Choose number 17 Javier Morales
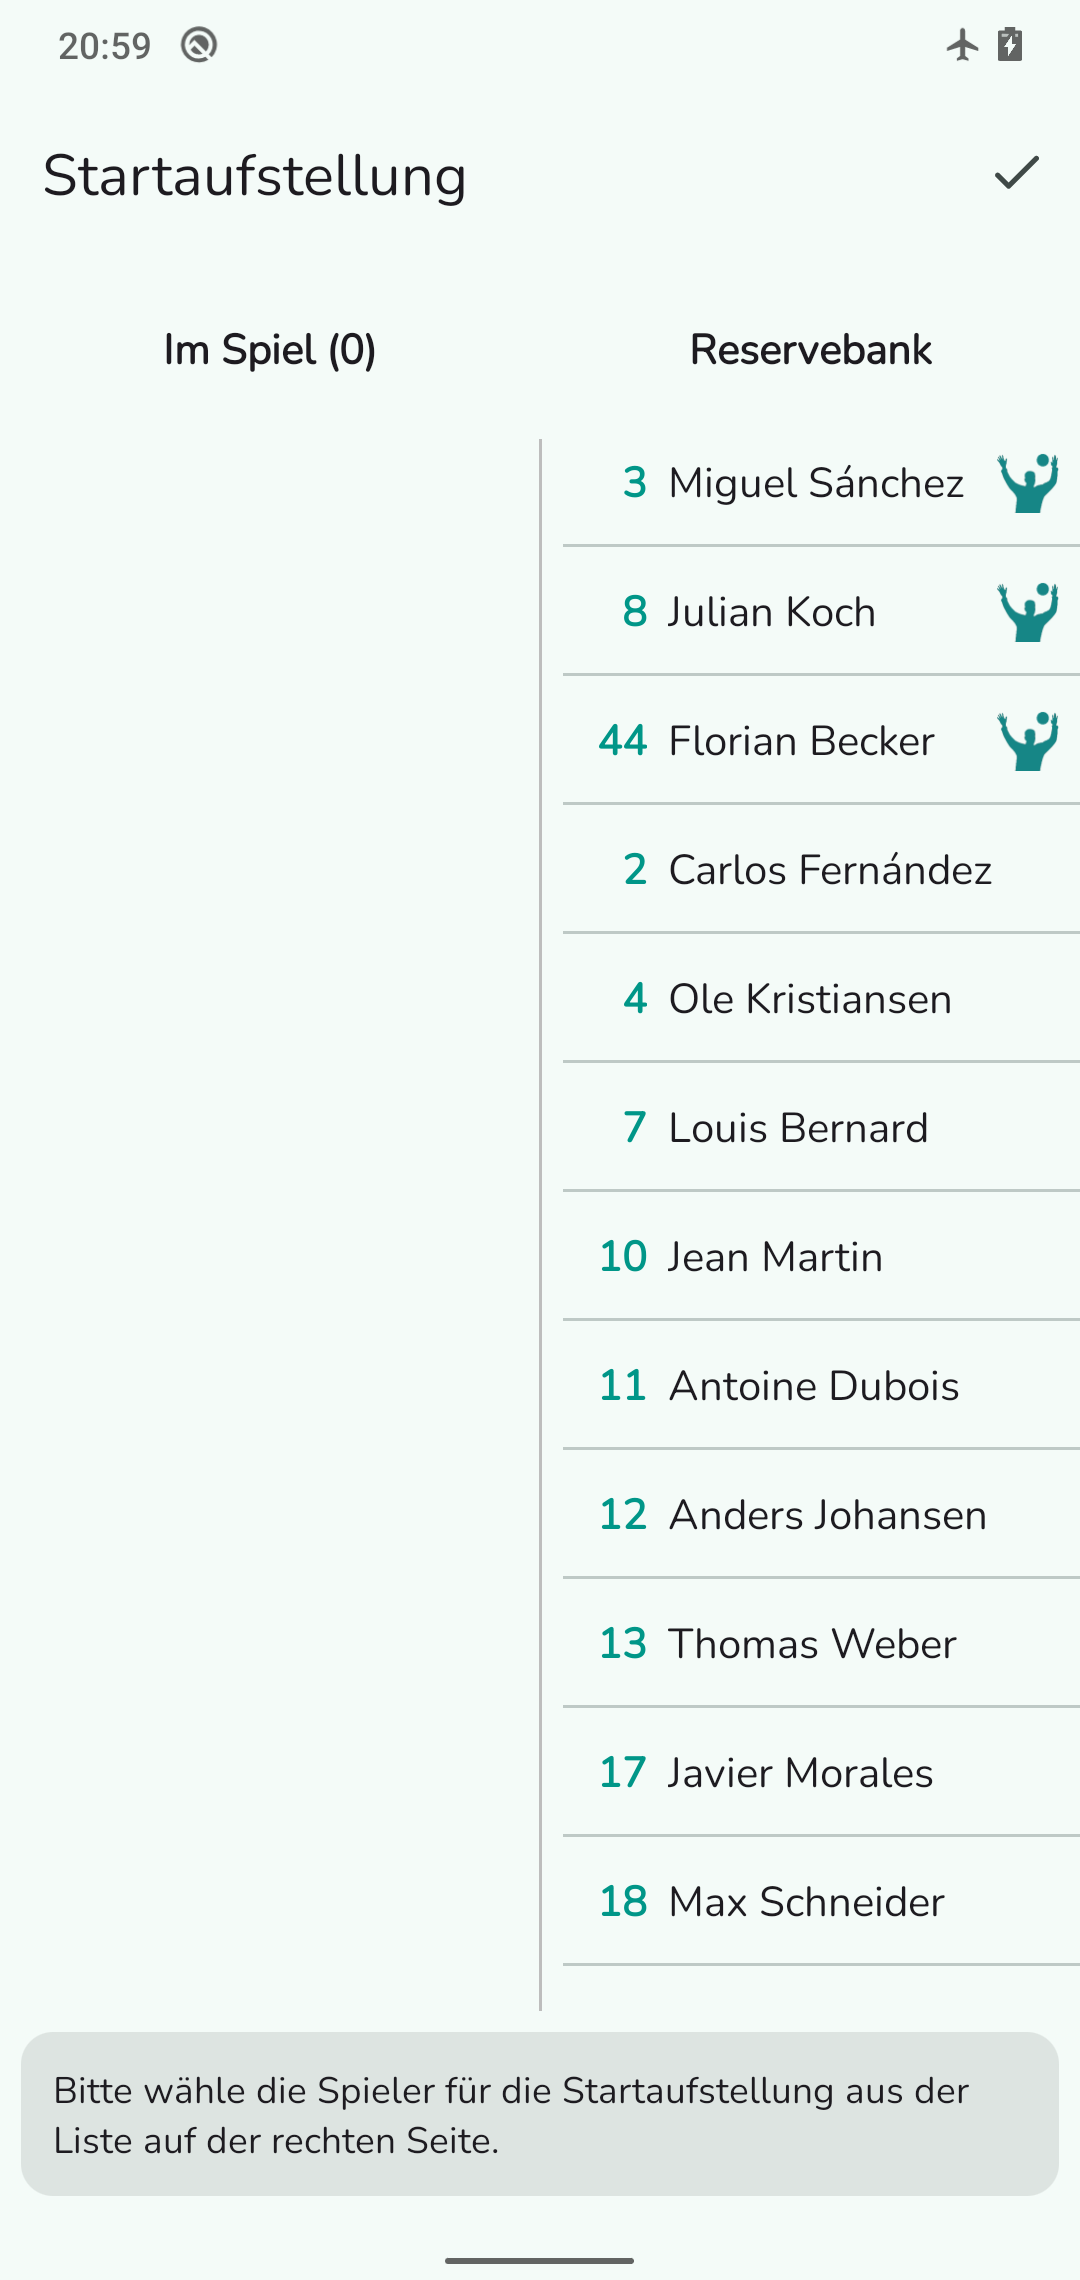The image size is (1080, 2280). coord(768,1773)
